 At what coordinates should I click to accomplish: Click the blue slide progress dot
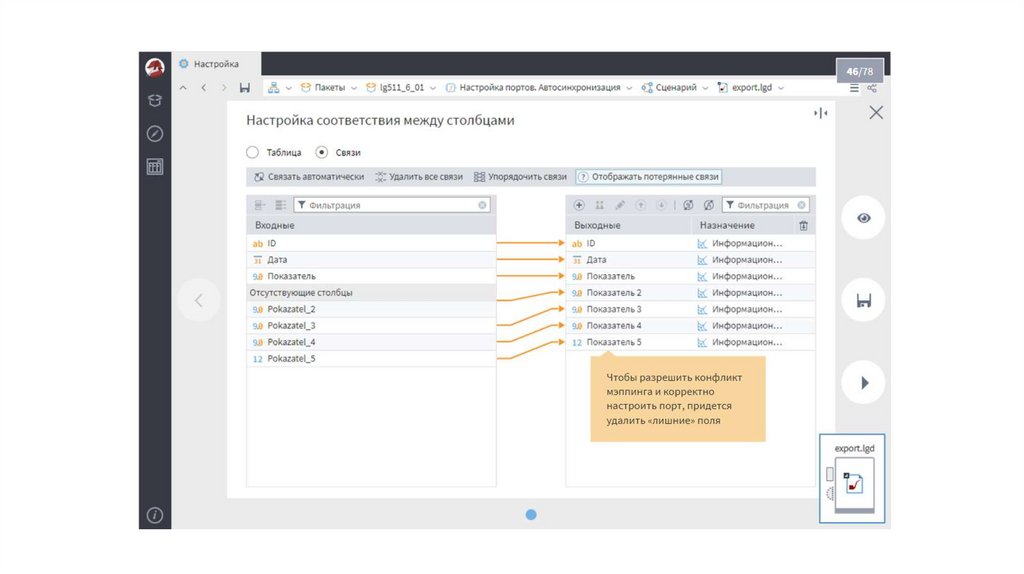531,514
